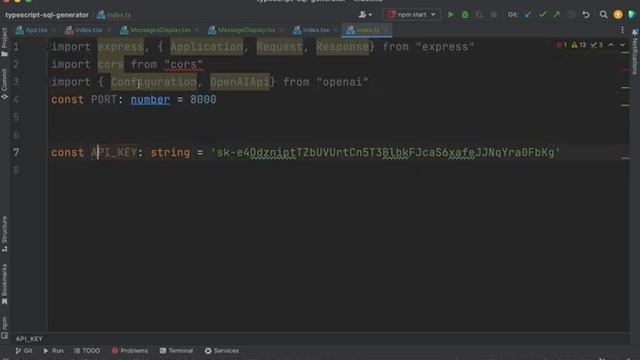This screenshot has height=360, width=640.
Task: Close the active index.ts tab
Action: coord(386,30)
